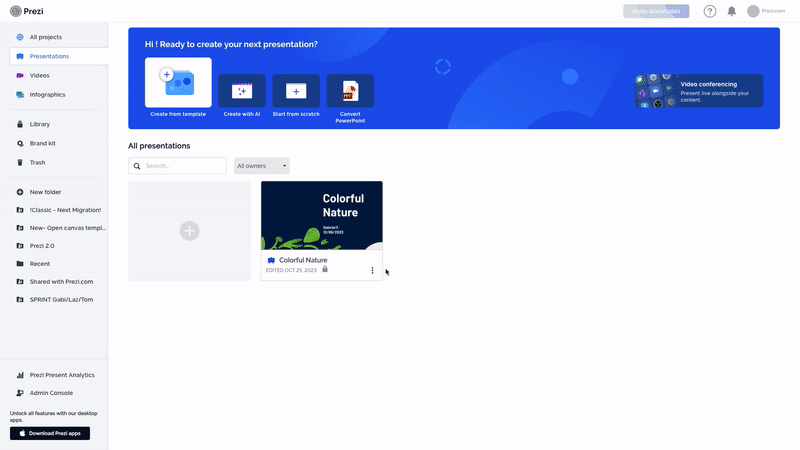
Task: Open notifications bell icon
Action: 732,11
